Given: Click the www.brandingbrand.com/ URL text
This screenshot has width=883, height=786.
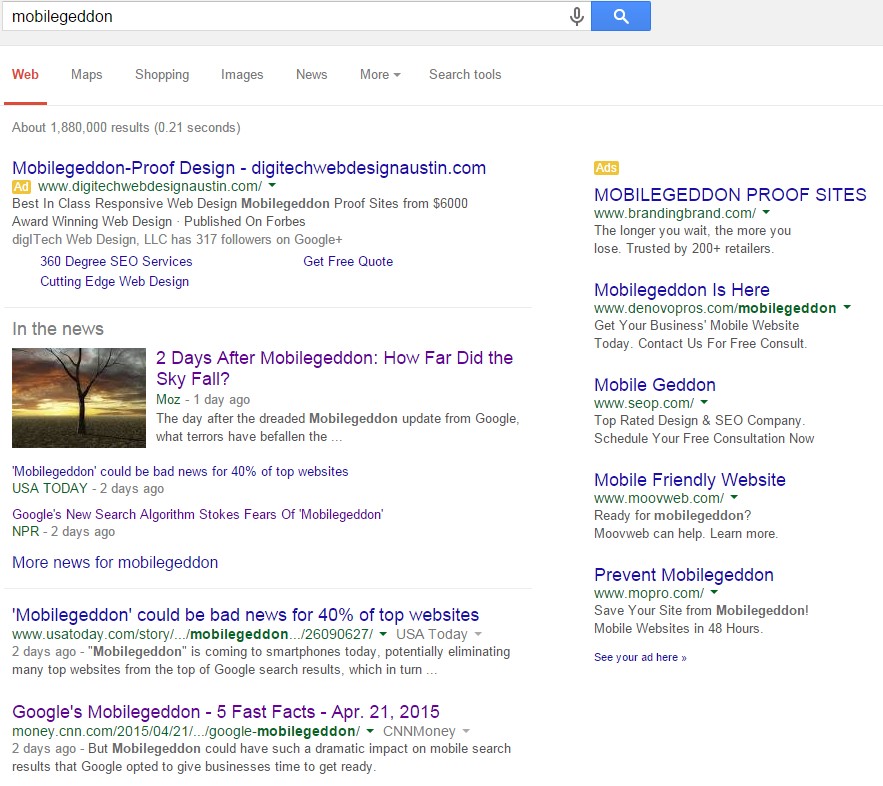Looking at the screenshot, I should pyautogui.click(x=675, y=213).
